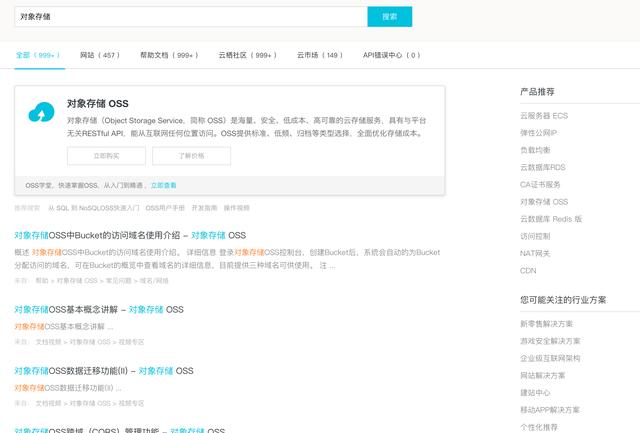Open CDN in product recommendations
The image size is (640, 433).
point(528,271)
